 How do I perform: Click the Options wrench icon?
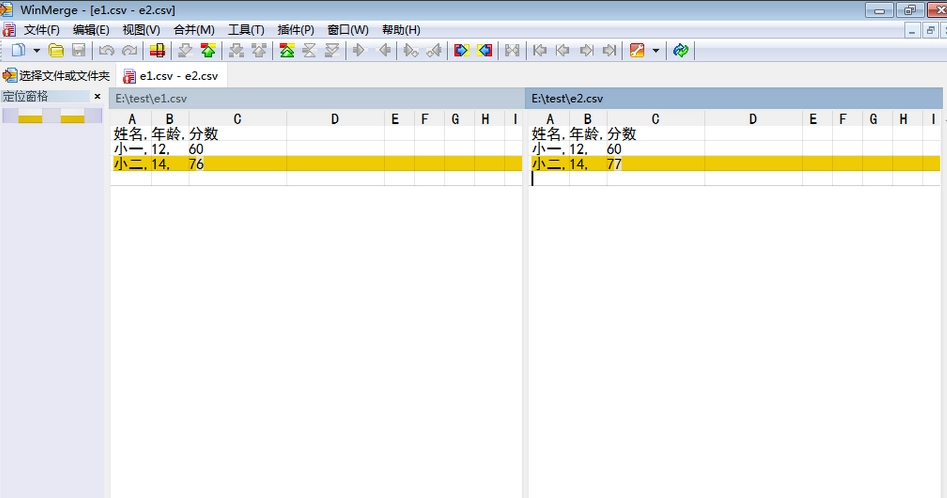pos(637,51)
